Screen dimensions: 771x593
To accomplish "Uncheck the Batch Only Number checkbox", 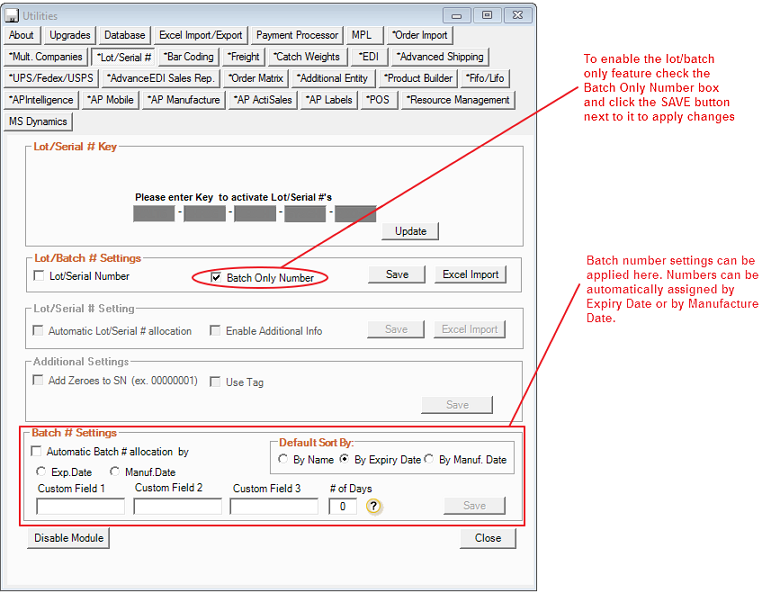I will [216, 278].
